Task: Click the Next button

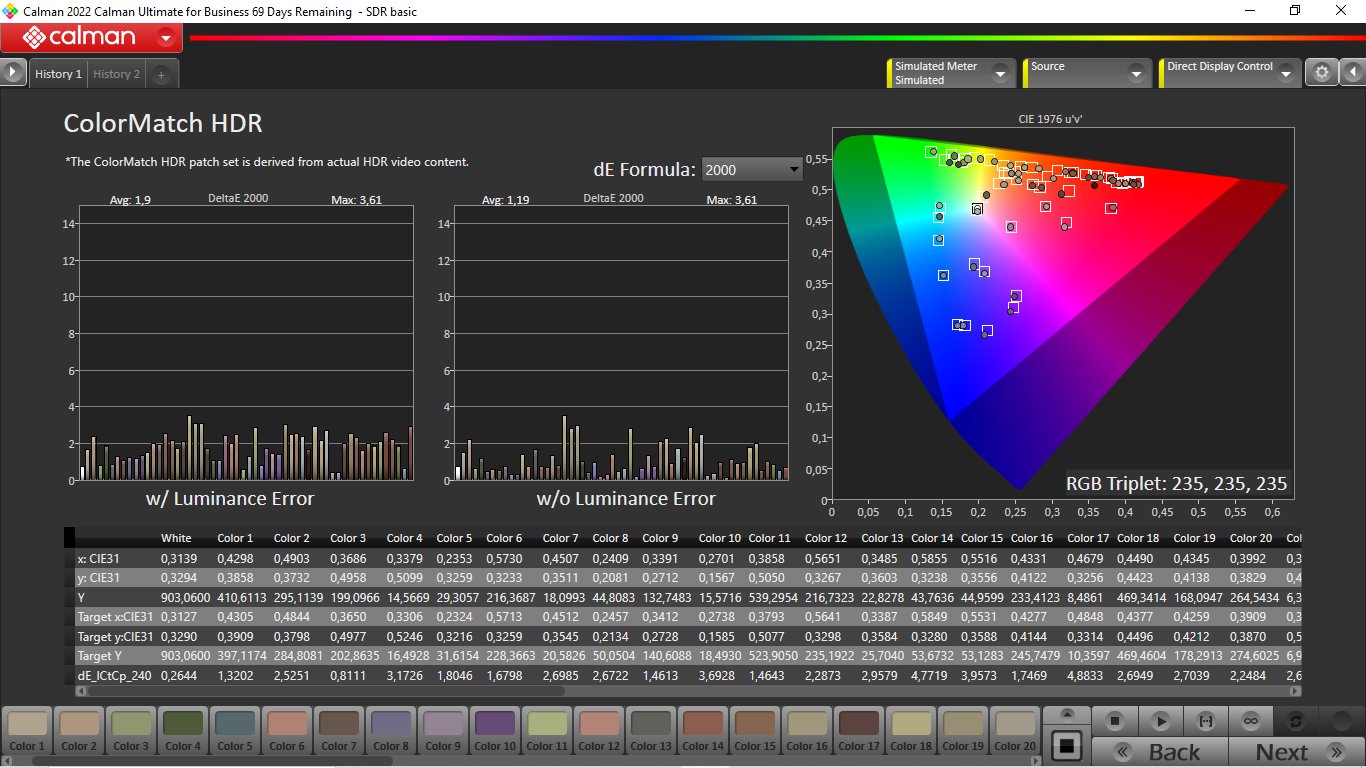Action: tap(1295, 752)
